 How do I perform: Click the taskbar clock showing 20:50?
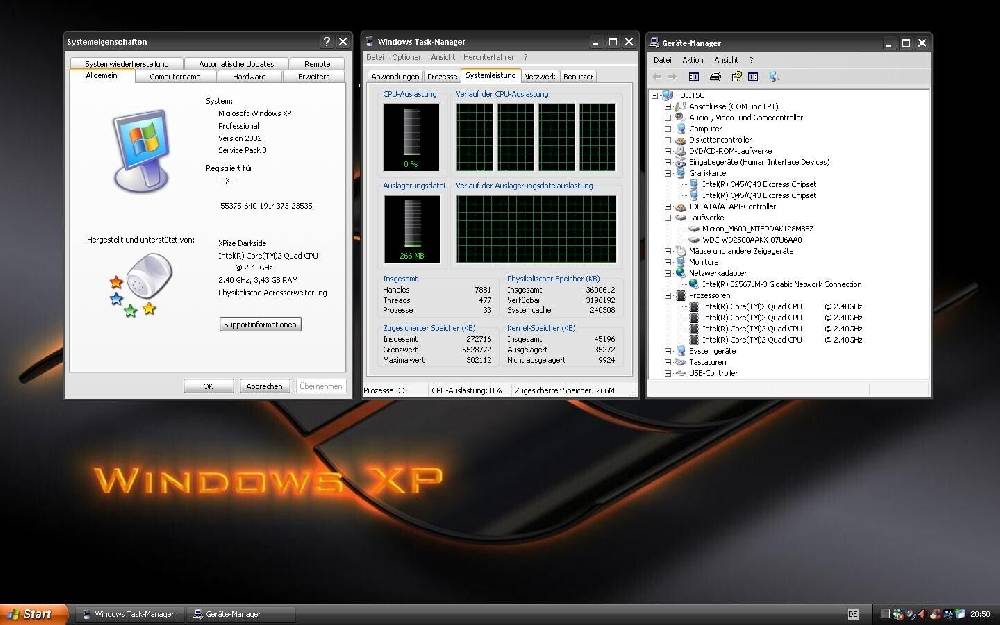click(x=980, y=614)
